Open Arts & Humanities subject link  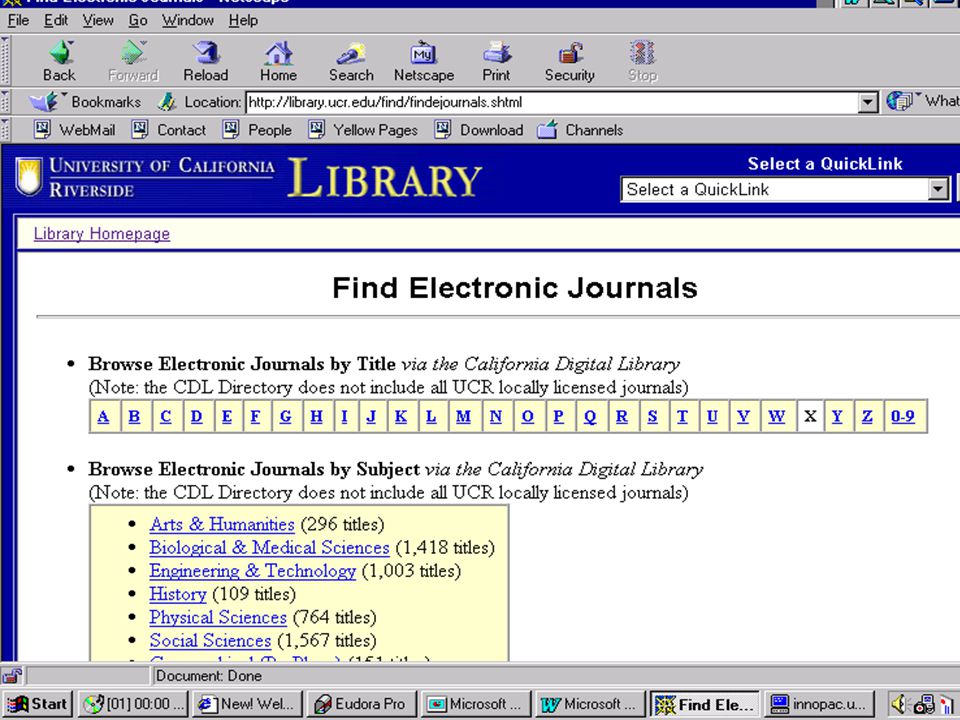(222, 524)
